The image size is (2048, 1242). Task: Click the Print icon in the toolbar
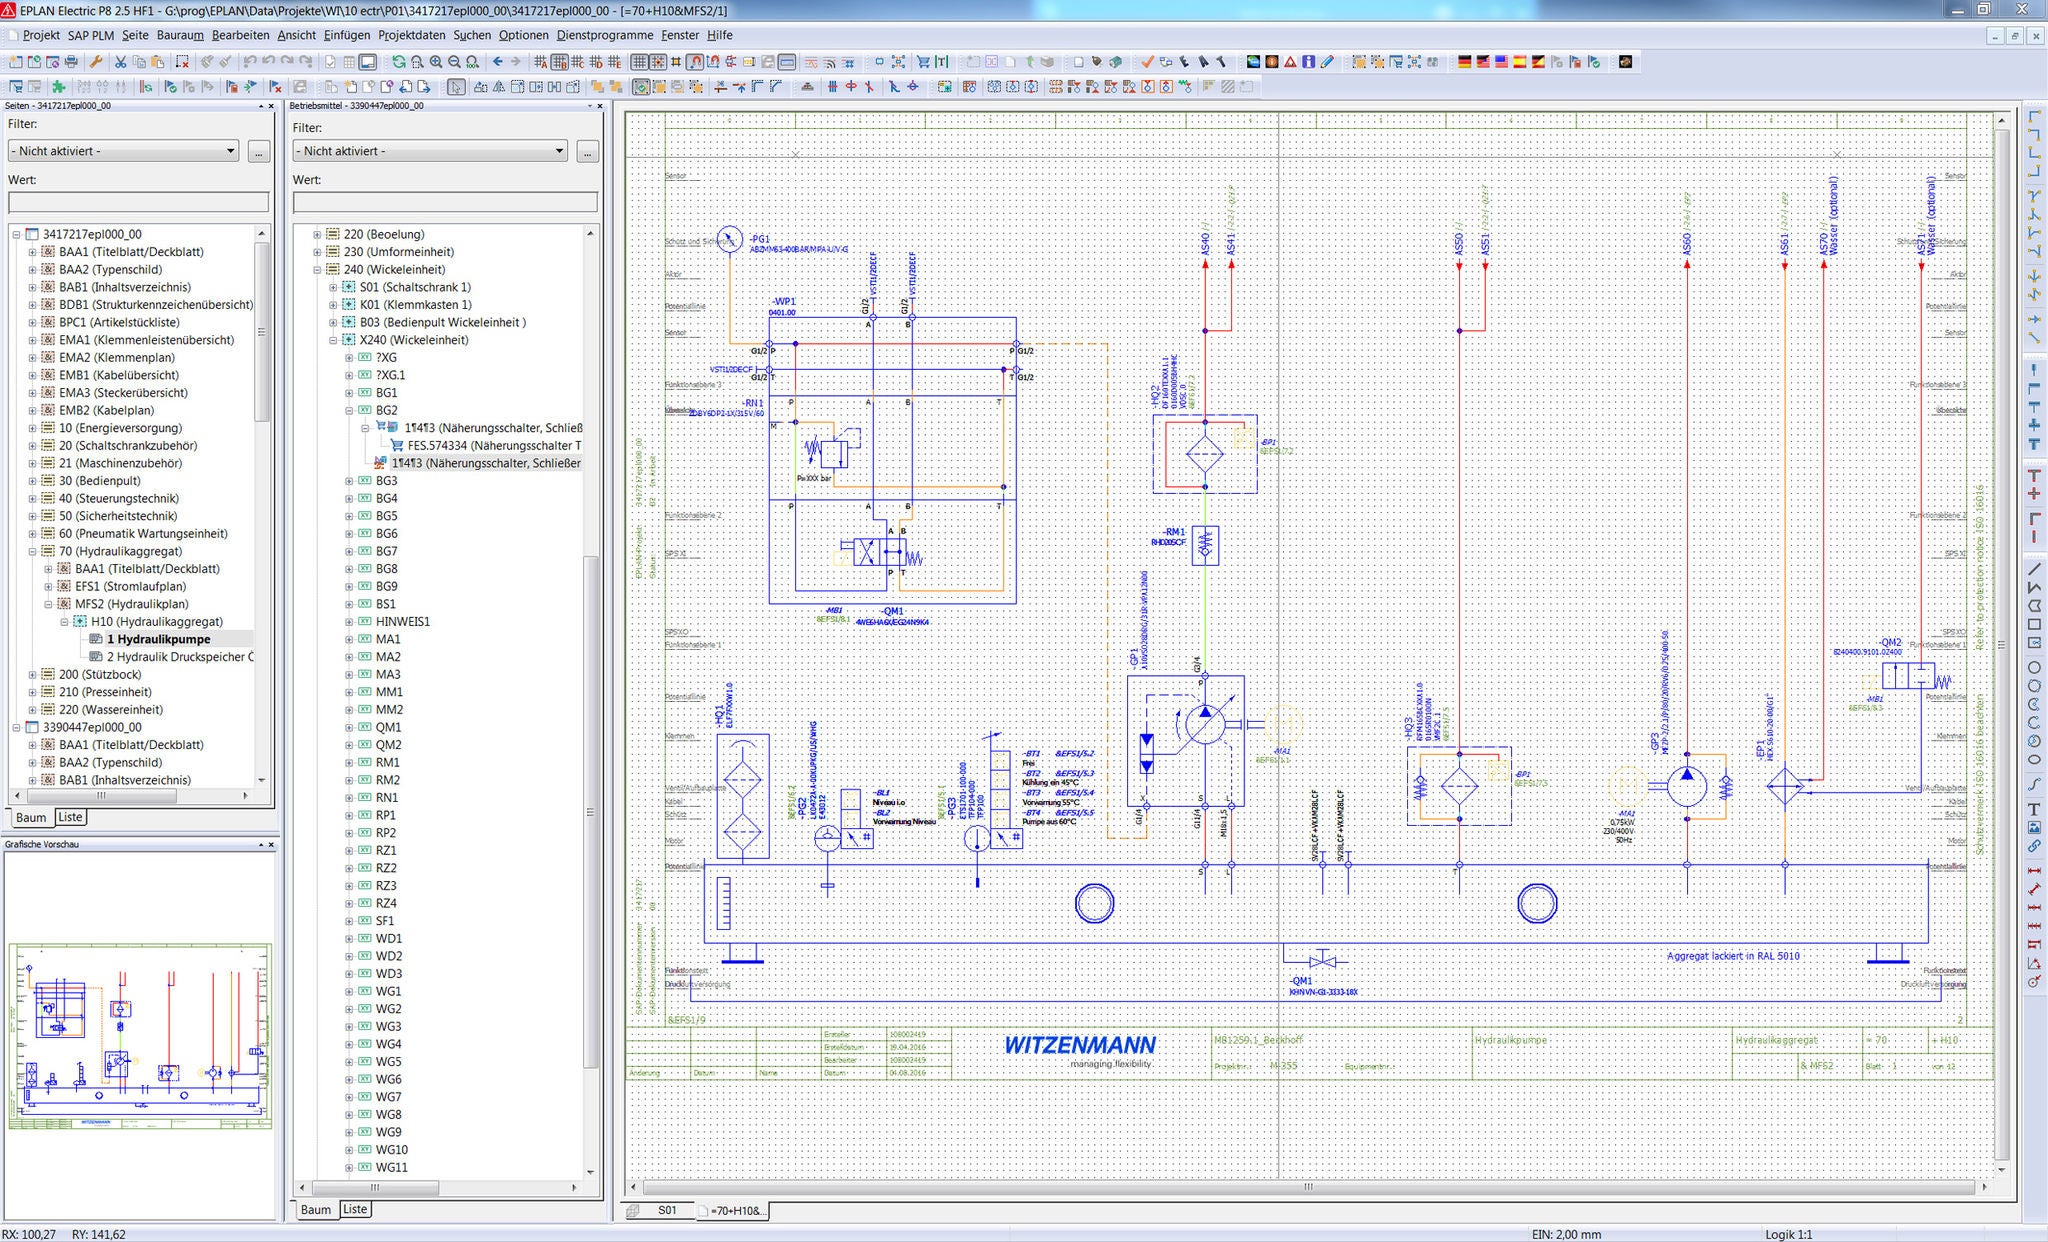coord(71,62)
